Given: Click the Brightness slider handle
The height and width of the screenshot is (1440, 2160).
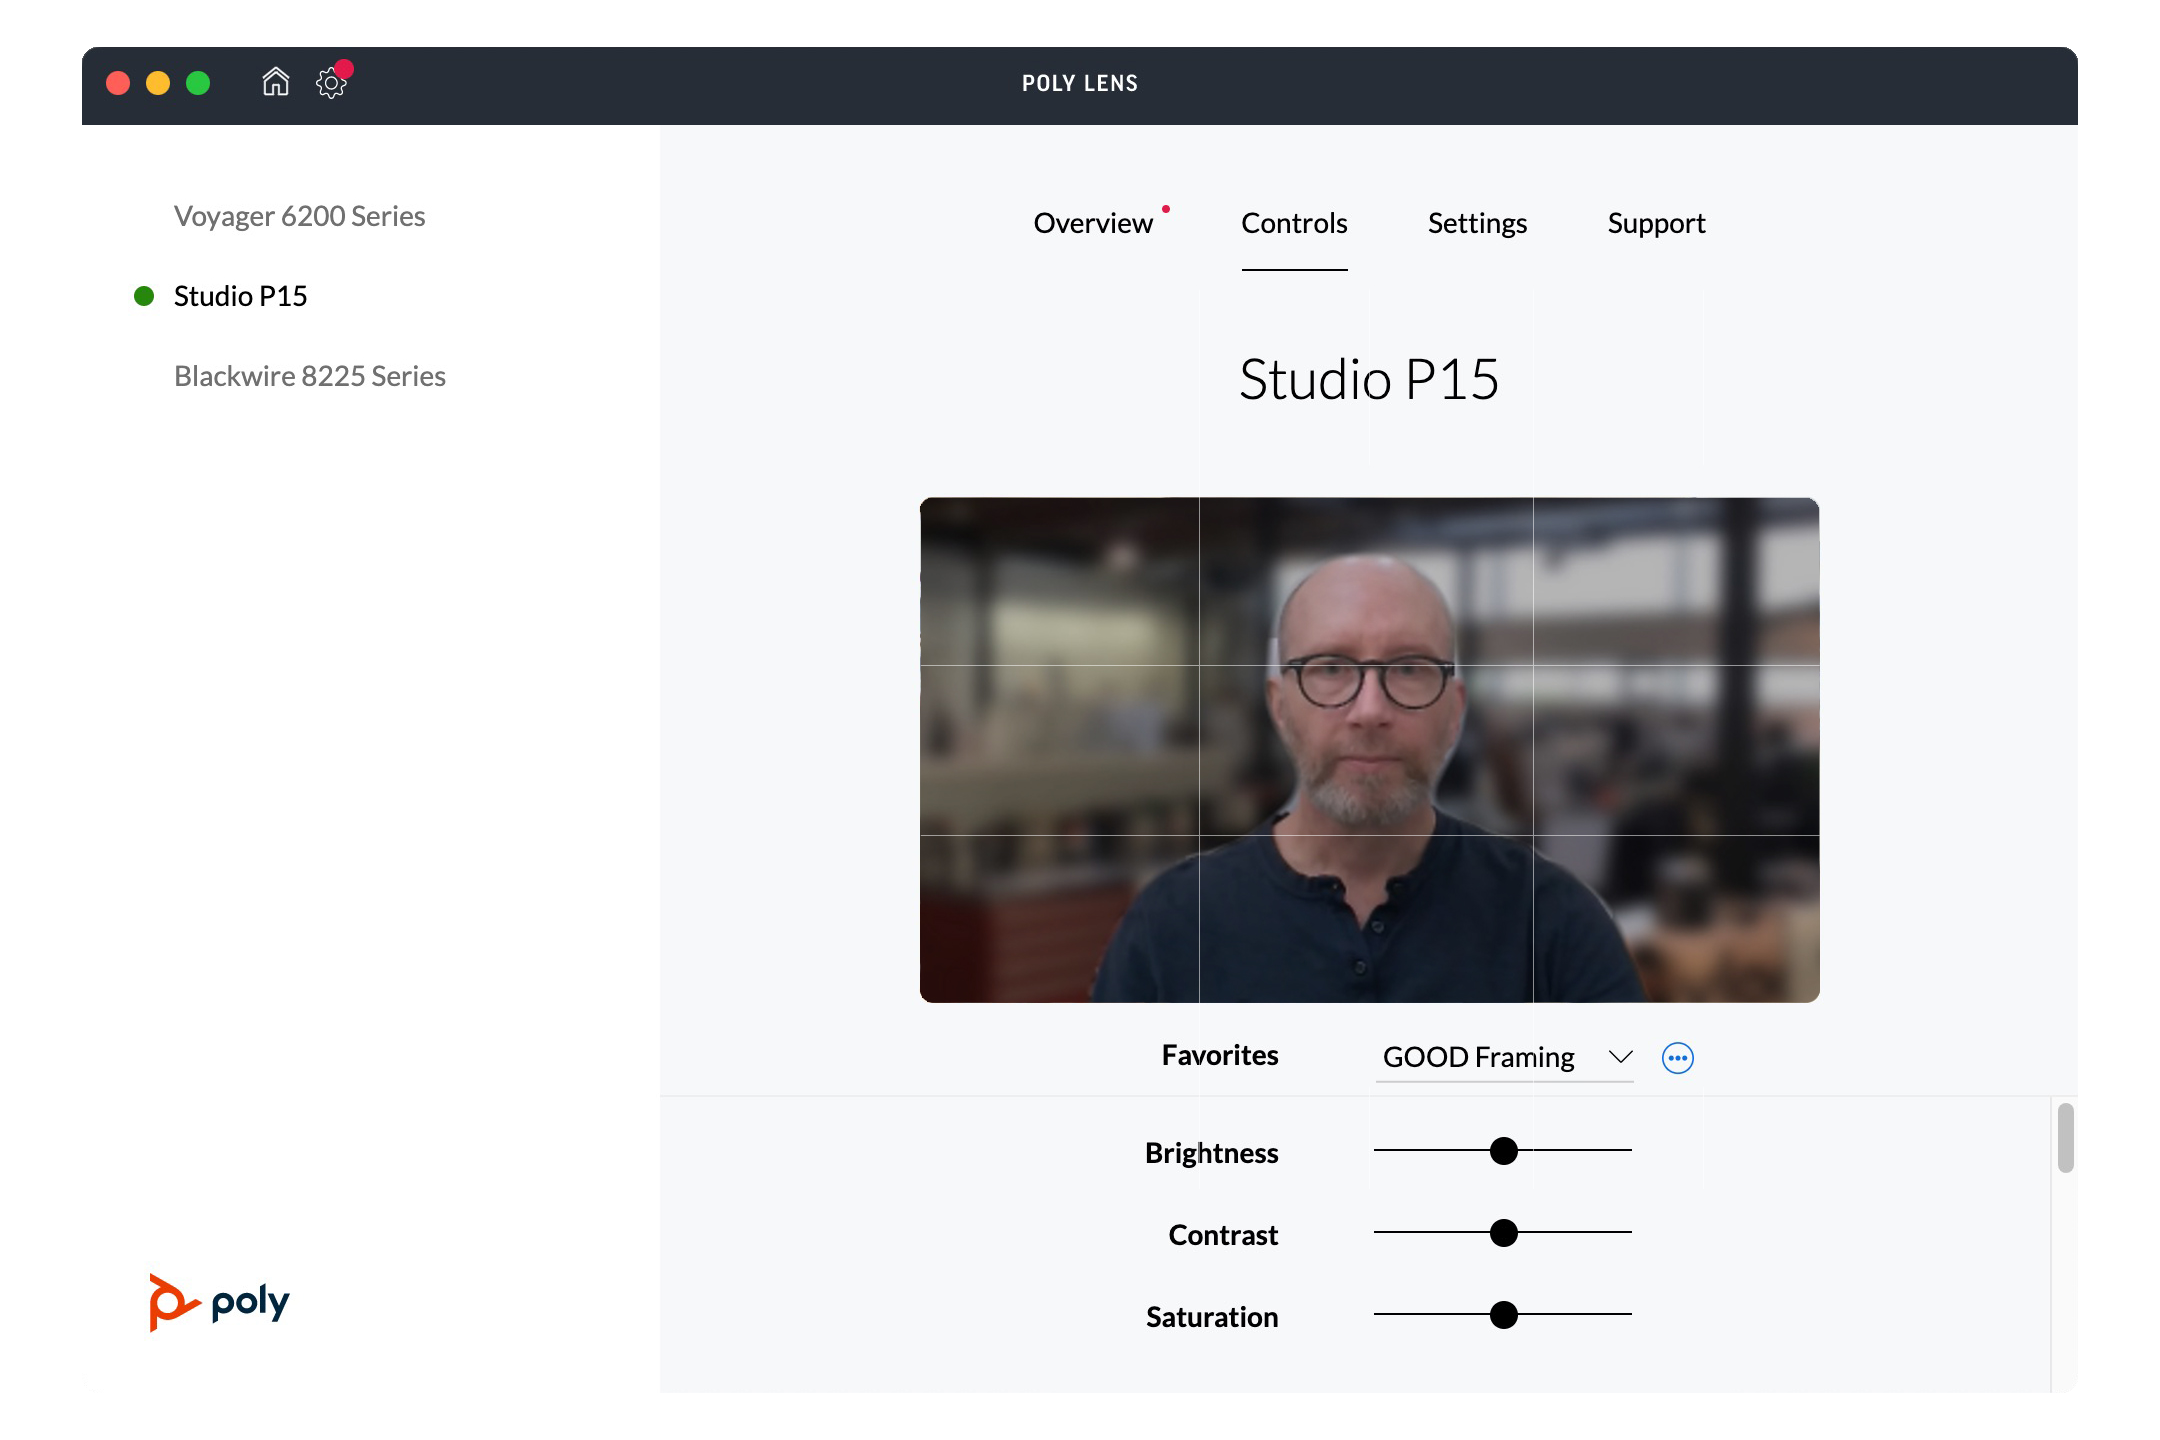Looking at the screenshot, I should point(1503,1151).
